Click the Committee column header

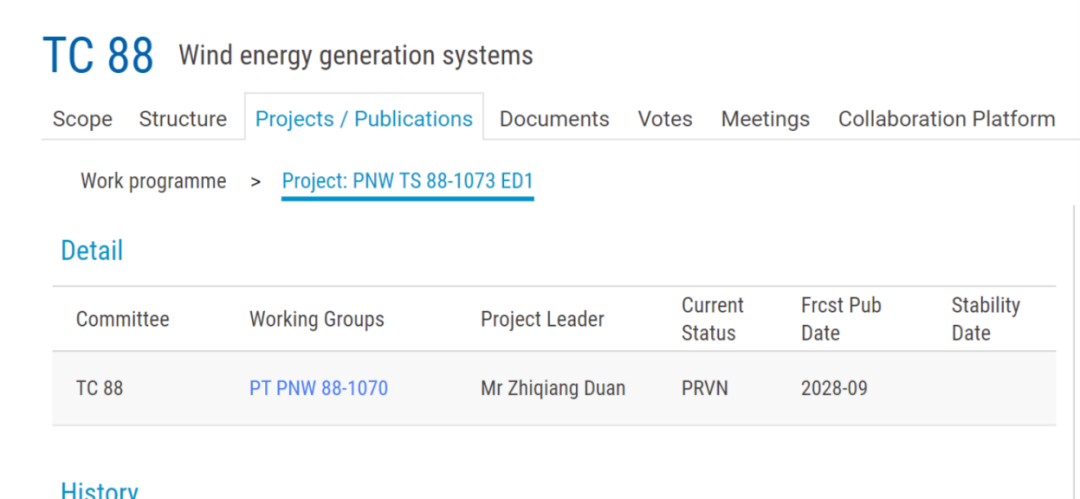point(122,319)
